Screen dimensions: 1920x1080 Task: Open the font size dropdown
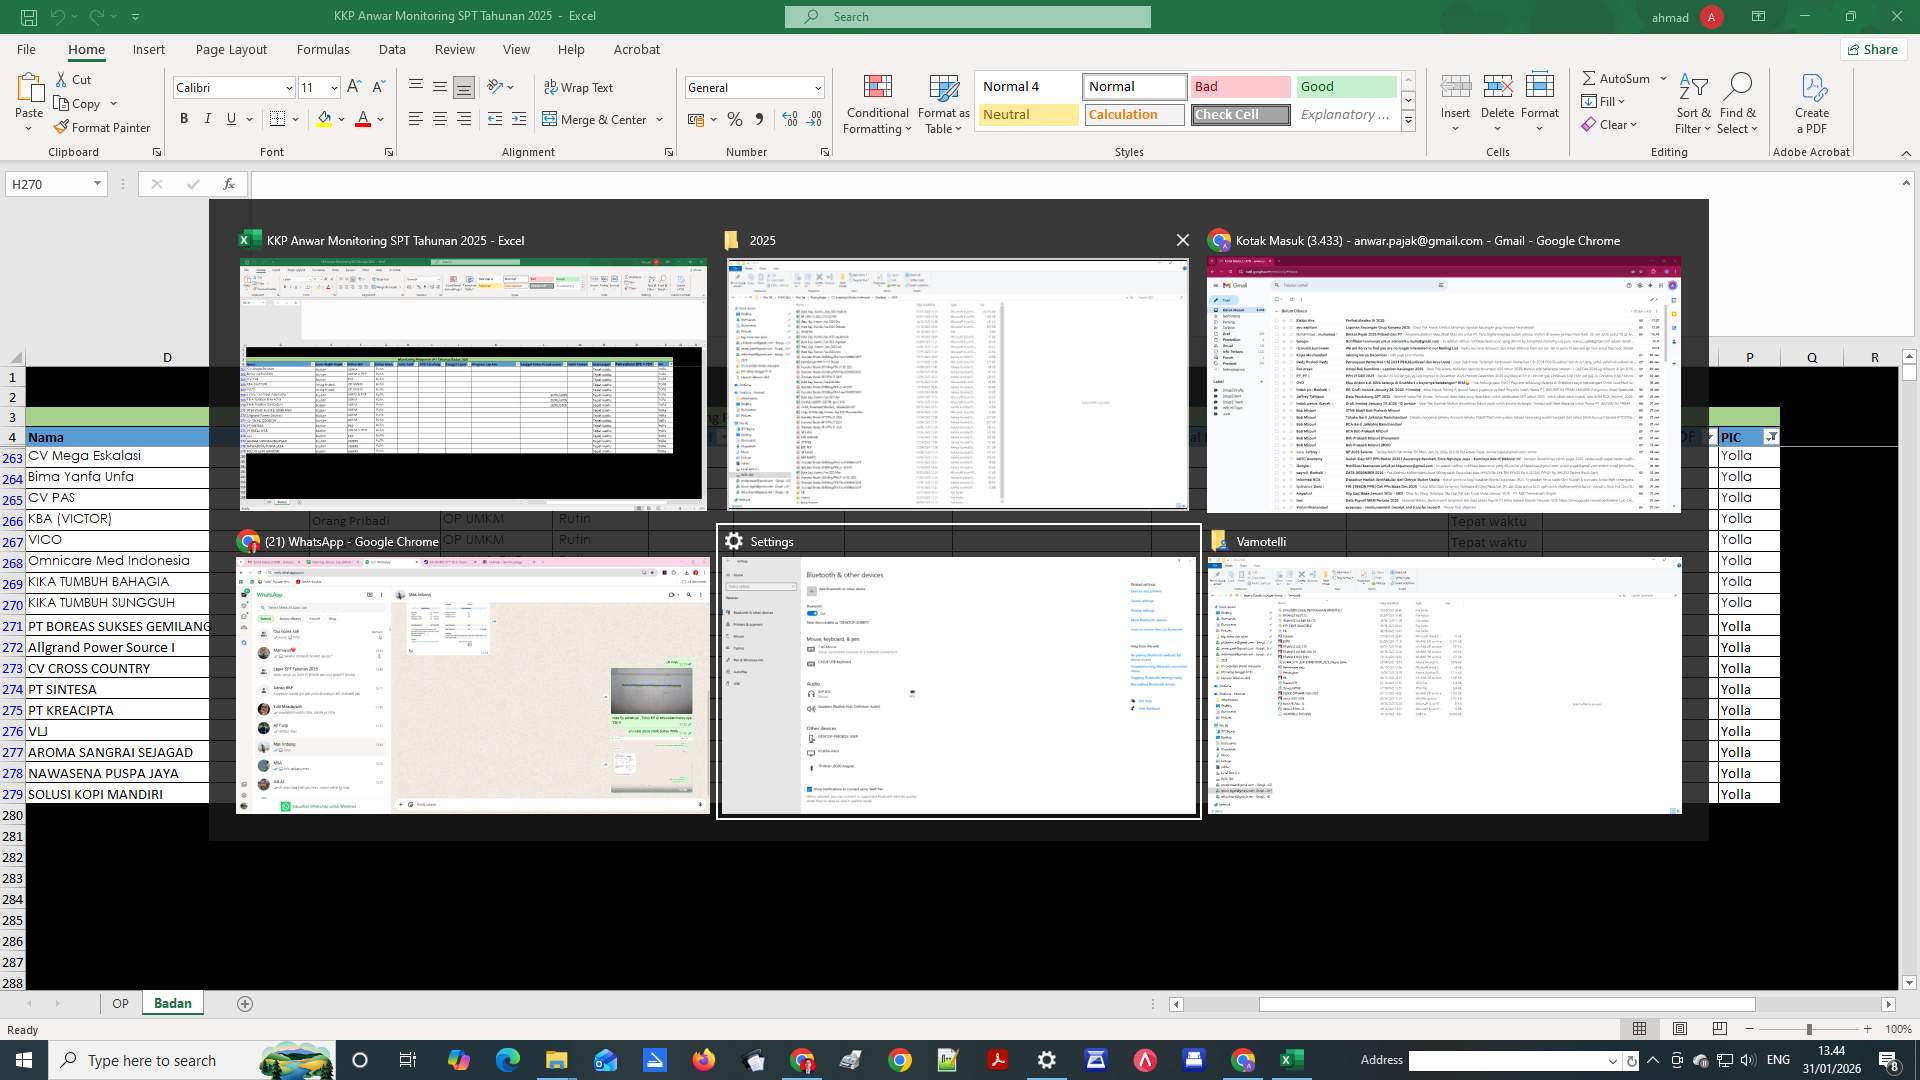[333, 87]
